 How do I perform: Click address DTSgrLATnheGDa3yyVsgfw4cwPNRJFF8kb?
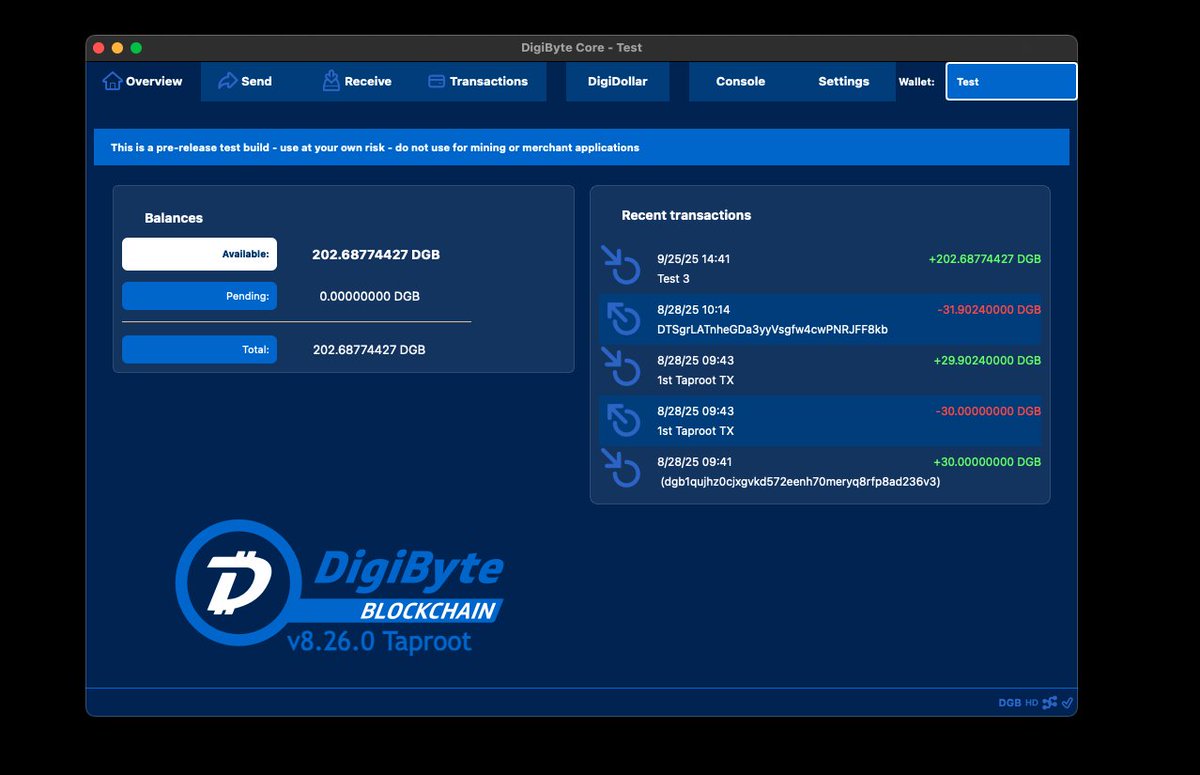click(x=772, y=329)
